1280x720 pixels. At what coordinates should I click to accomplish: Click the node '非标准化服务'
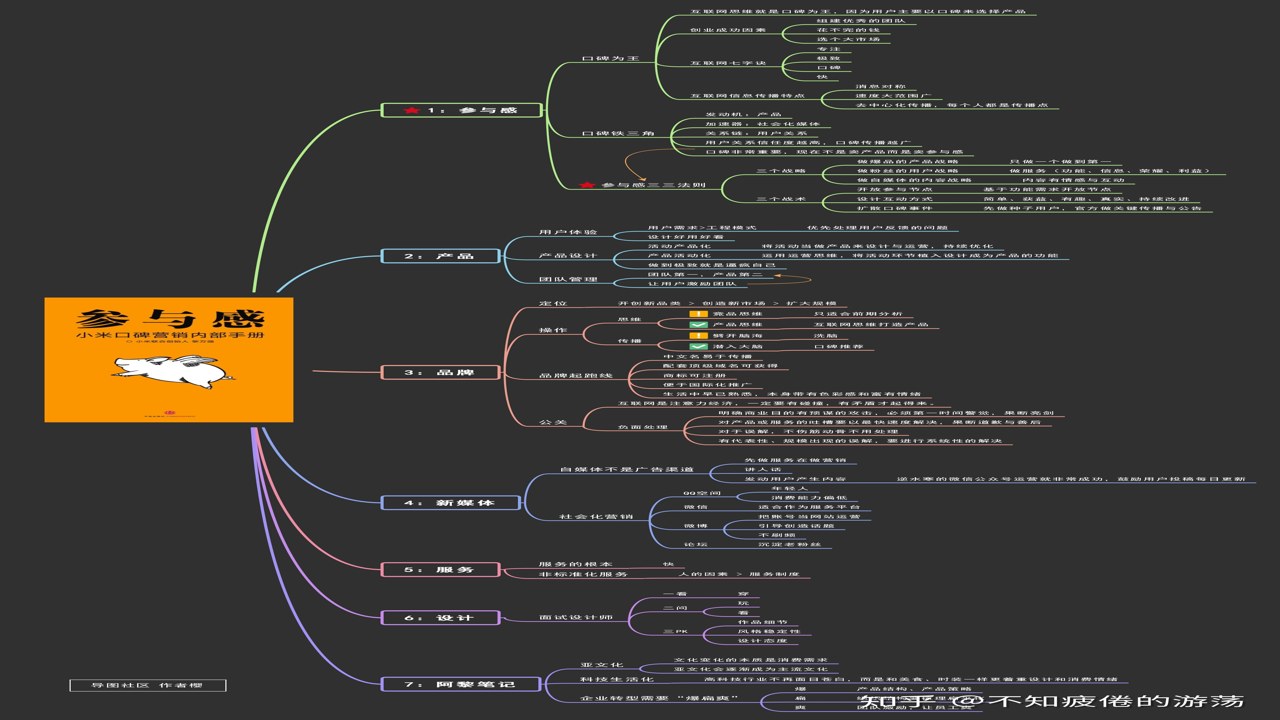pos(583,574)
